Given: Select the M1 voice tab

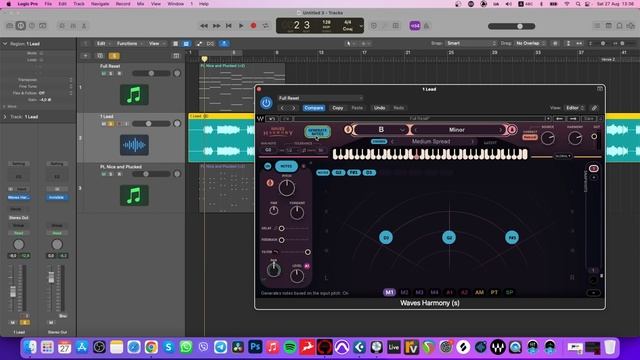Looking at the screenshot, I should (x=389, y=292).
